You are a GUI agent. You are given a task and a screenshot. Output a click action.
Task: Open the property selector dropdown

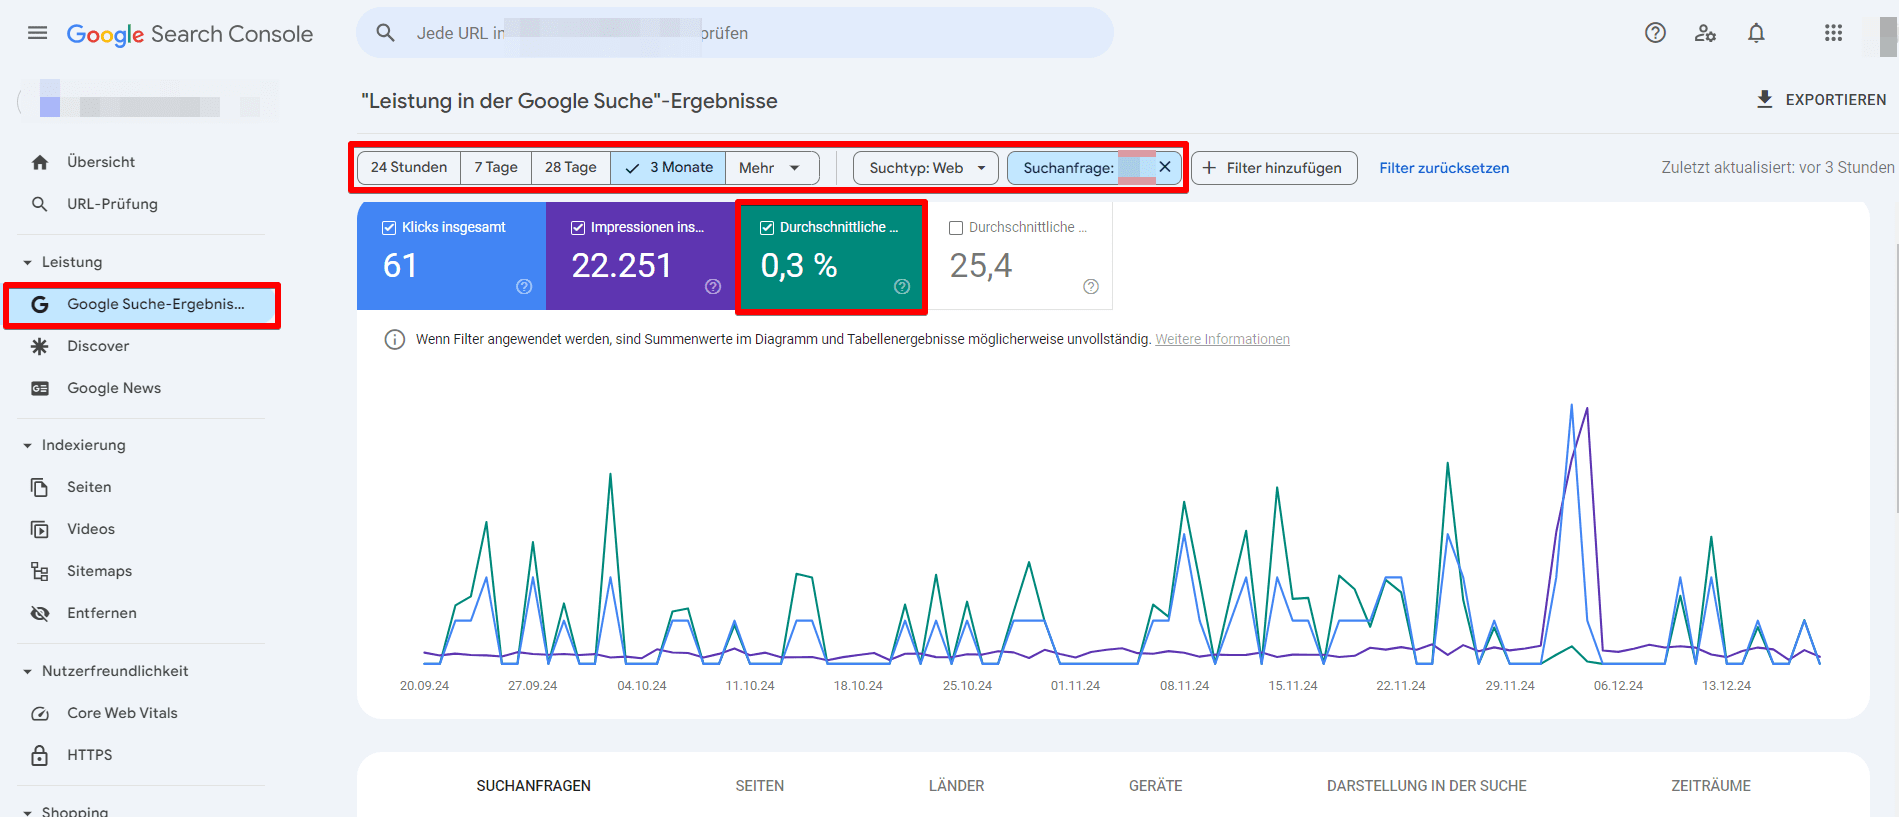pos(147,101)
